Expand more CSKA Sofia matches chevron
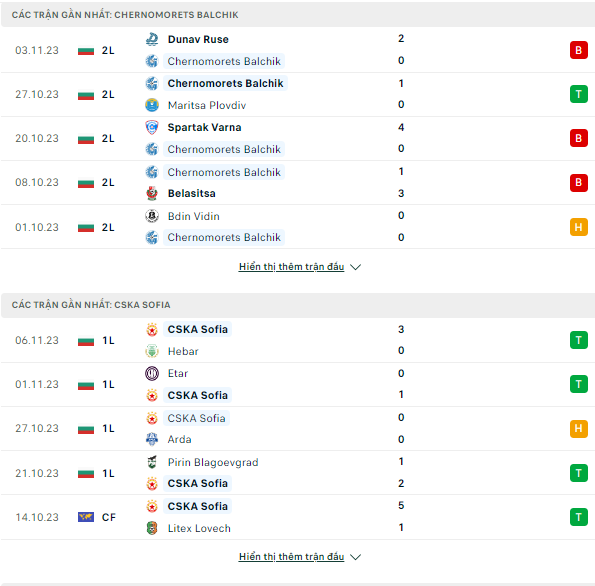Viewport: 595px width, 586px height. pyautogui.click(x=356, y=557)
